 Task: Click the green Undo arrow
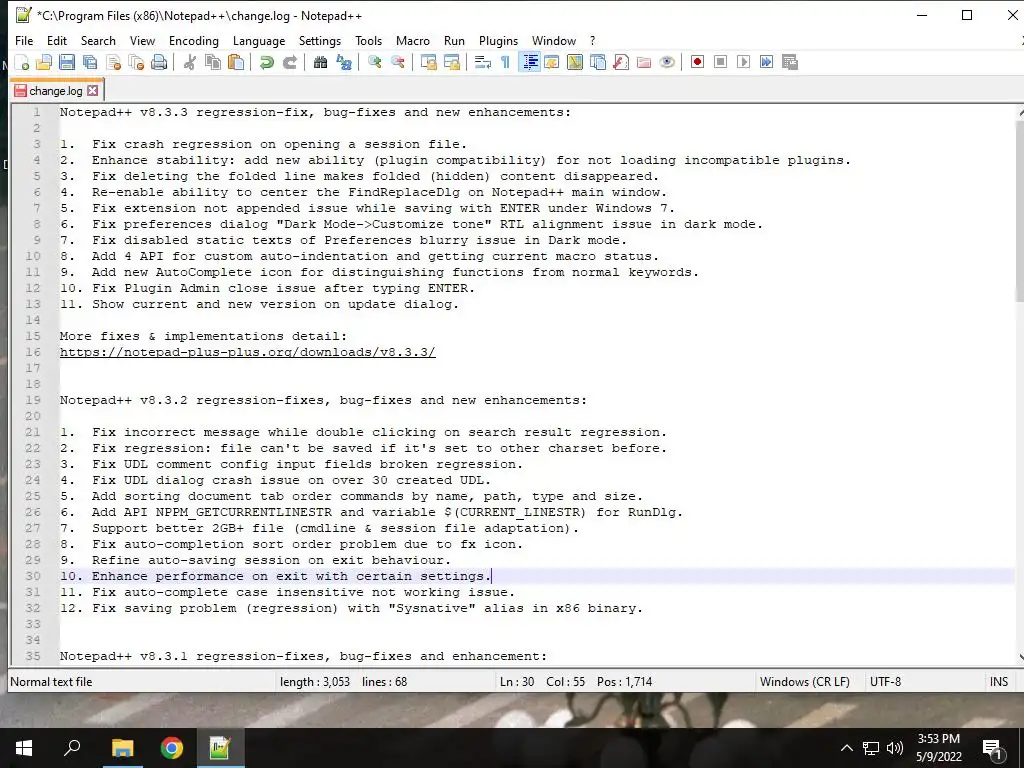[266, 62]
